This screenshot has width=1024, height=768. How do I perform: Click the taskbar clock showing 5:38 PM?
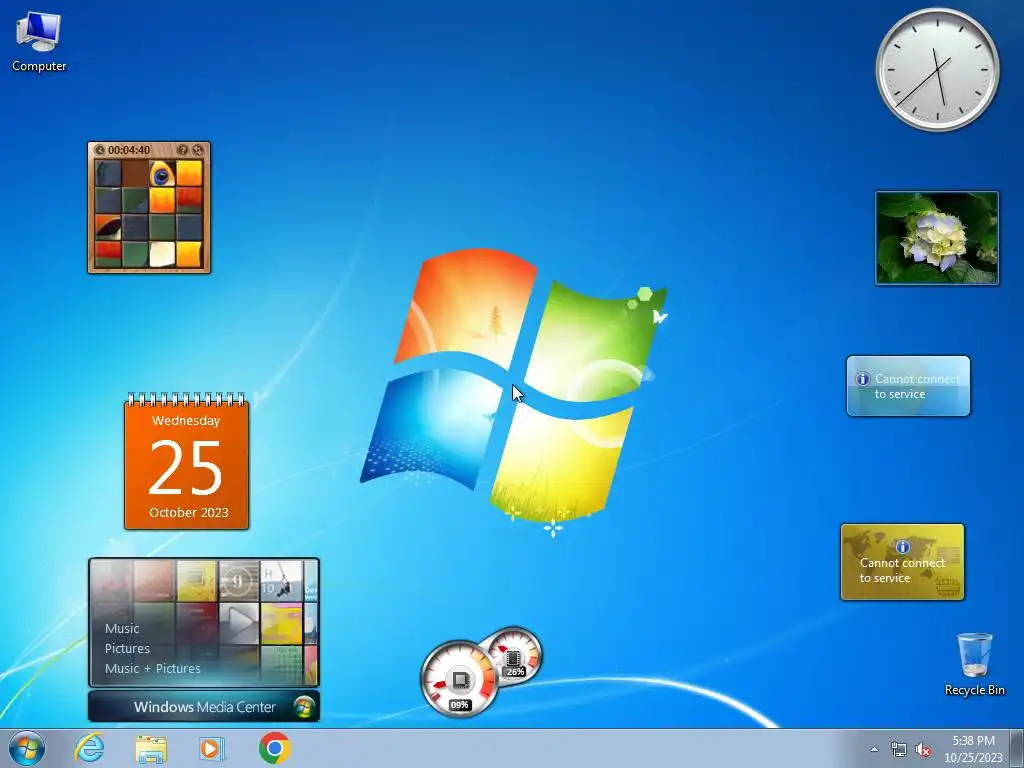(x=973, y=749)
